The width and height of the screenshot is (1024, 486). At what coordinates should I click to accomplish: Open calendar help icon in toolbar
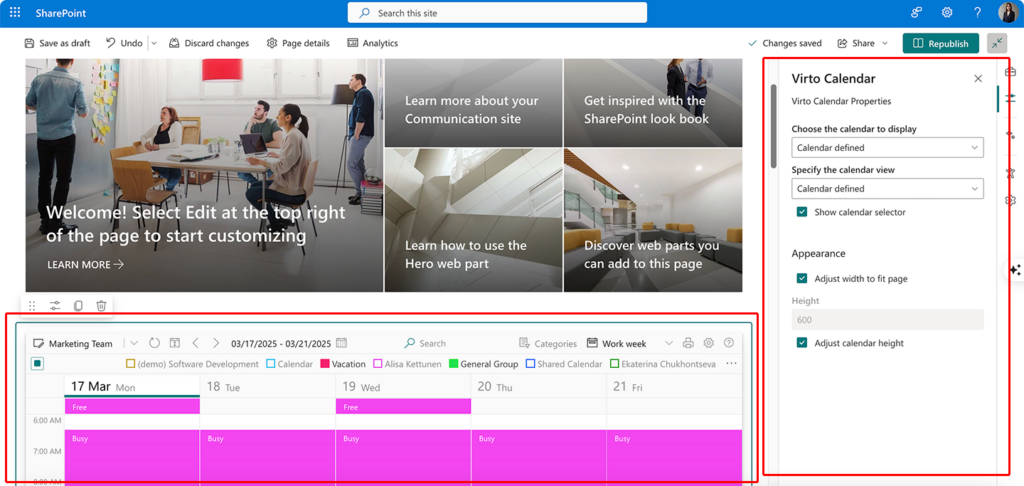click(729, 343)
